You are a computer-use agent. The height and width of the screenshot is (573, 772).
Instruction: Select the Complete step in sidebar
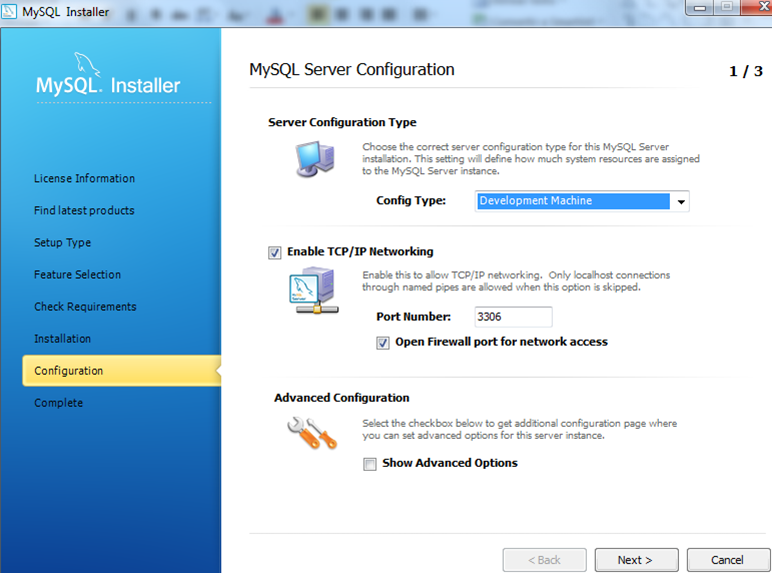[x=58, y=403]
